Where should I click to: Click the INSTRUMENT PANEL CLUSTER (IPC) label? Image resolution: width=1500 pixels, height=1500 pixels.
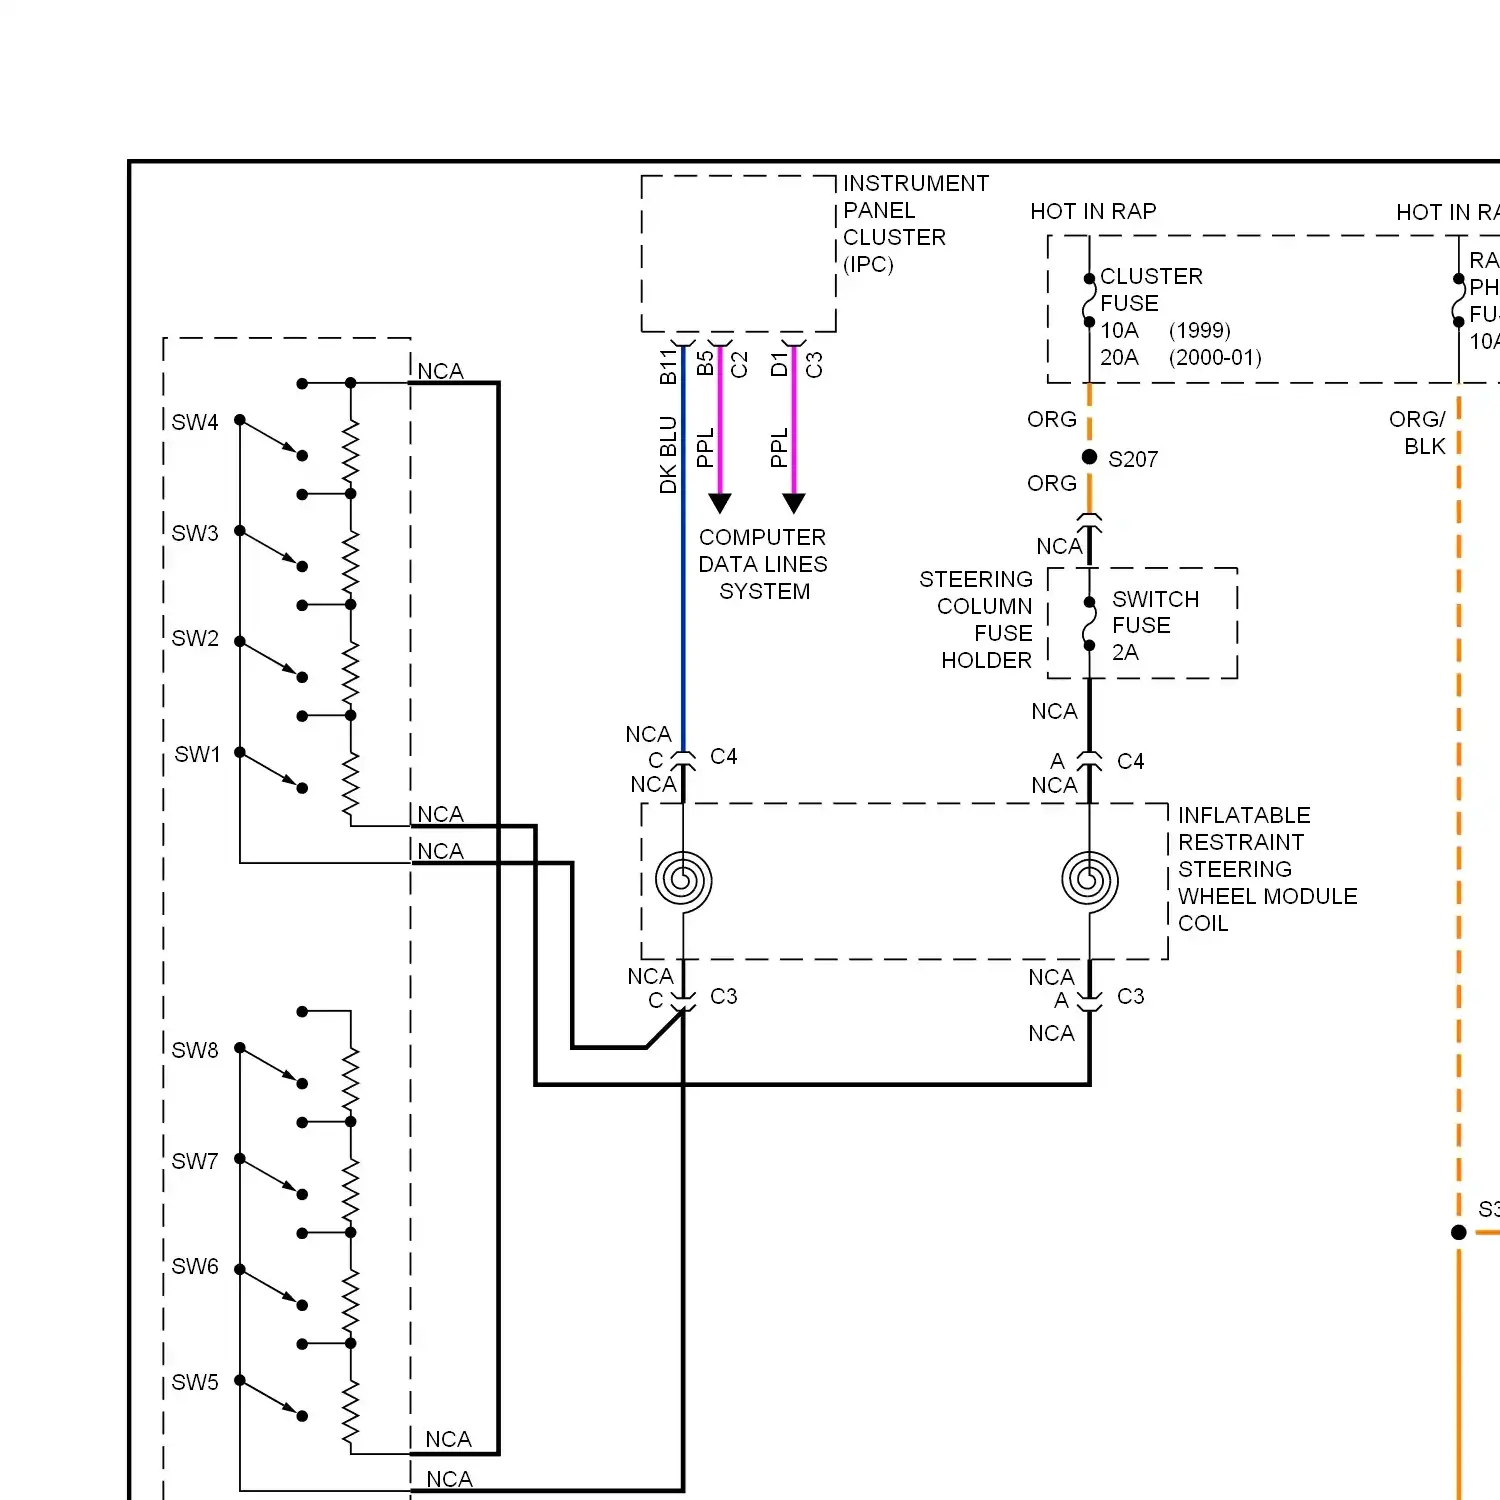point(915,224)
